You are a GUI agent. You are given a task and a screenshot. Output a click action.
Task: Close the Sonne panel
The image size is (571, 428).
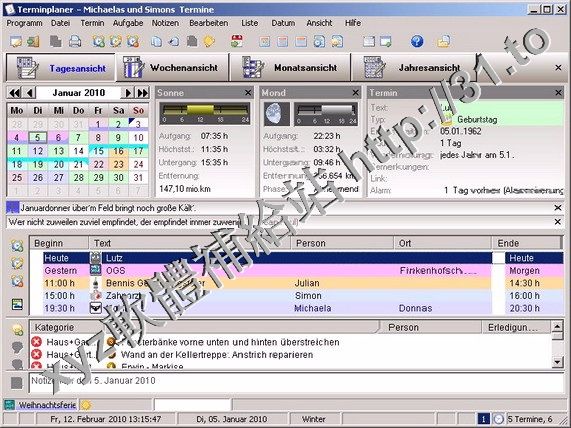tap(248, 93)
